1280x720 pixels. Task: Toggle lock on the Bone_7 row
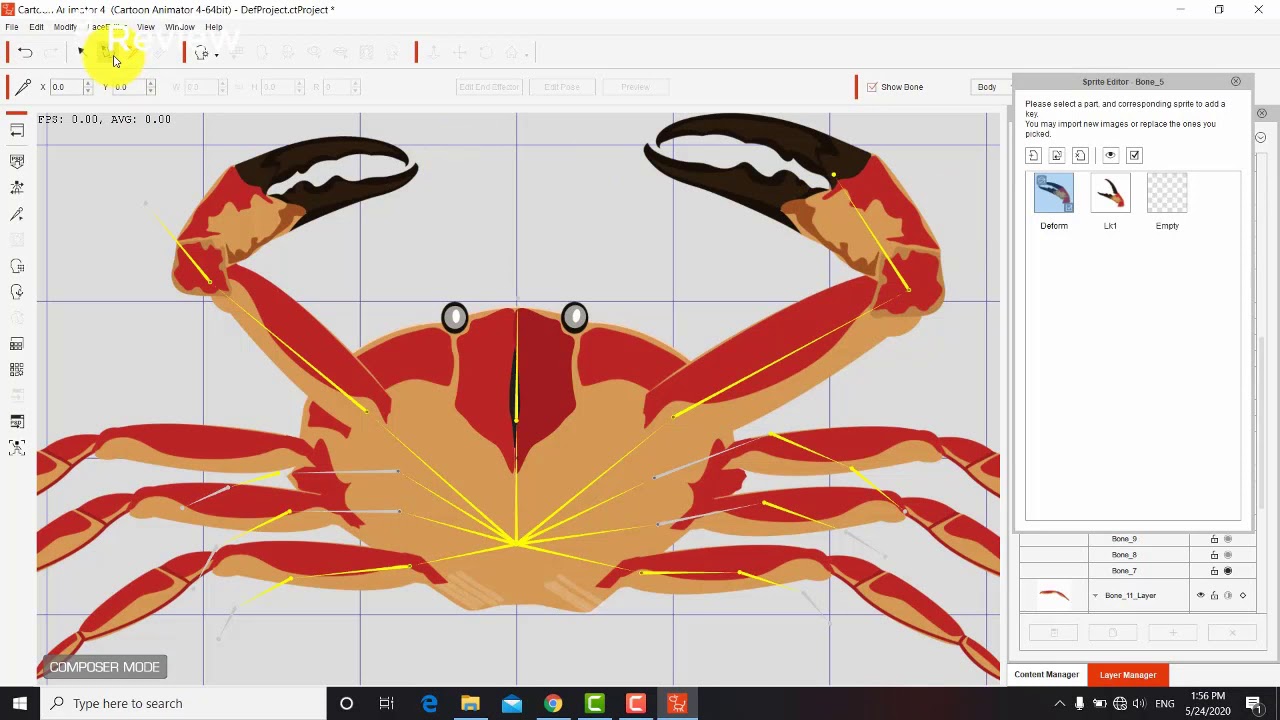pyautogui.click(x=1214, y=571)
